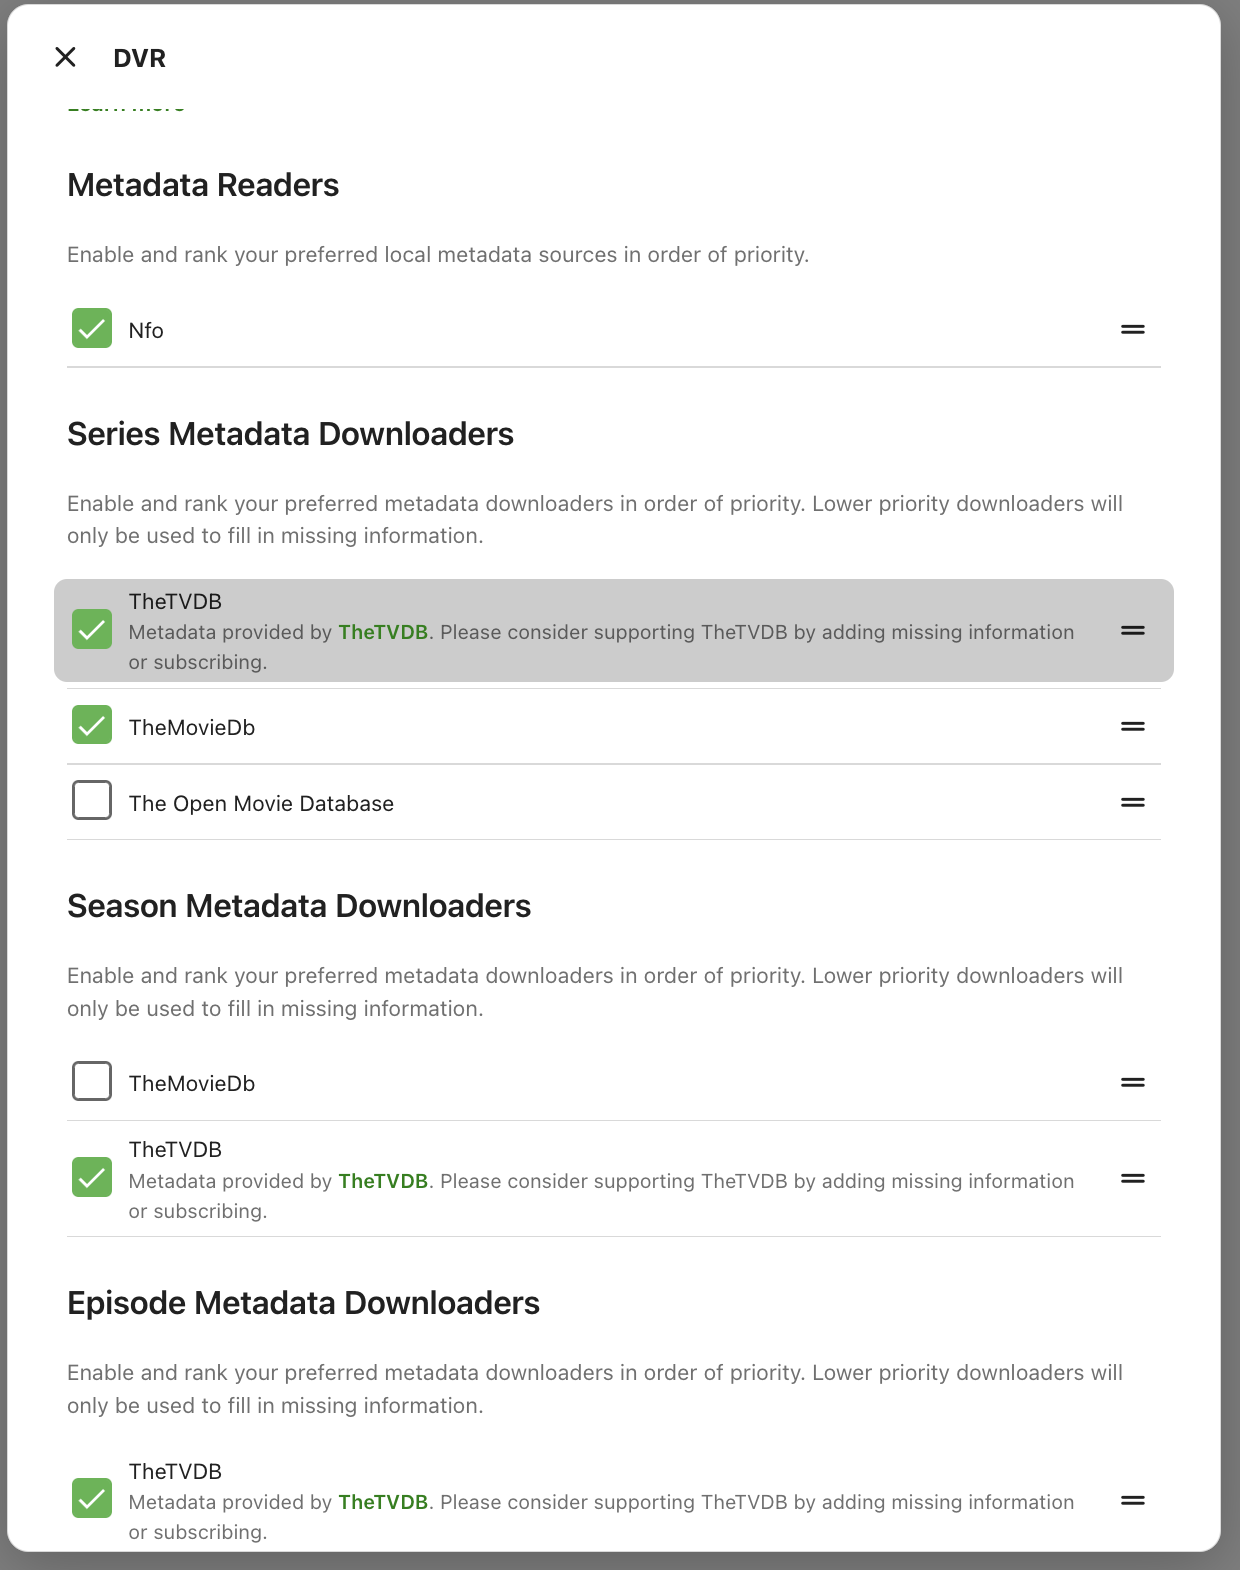
Task: Enable The Open Movie Database checkbox
Action: [x=92, y=801]
